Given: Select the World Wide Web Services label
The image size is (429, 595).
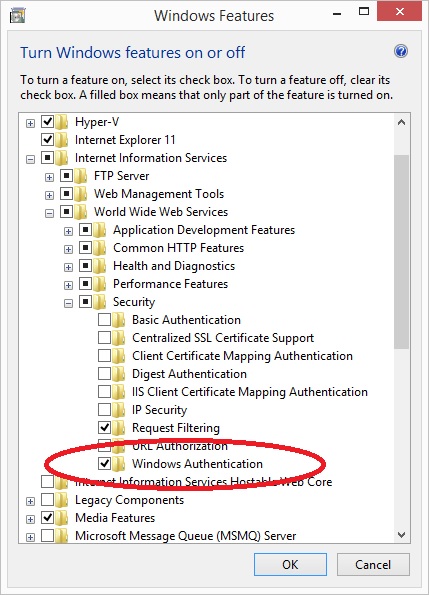Looking at the screenshot, I should click(x=161, y=212).
